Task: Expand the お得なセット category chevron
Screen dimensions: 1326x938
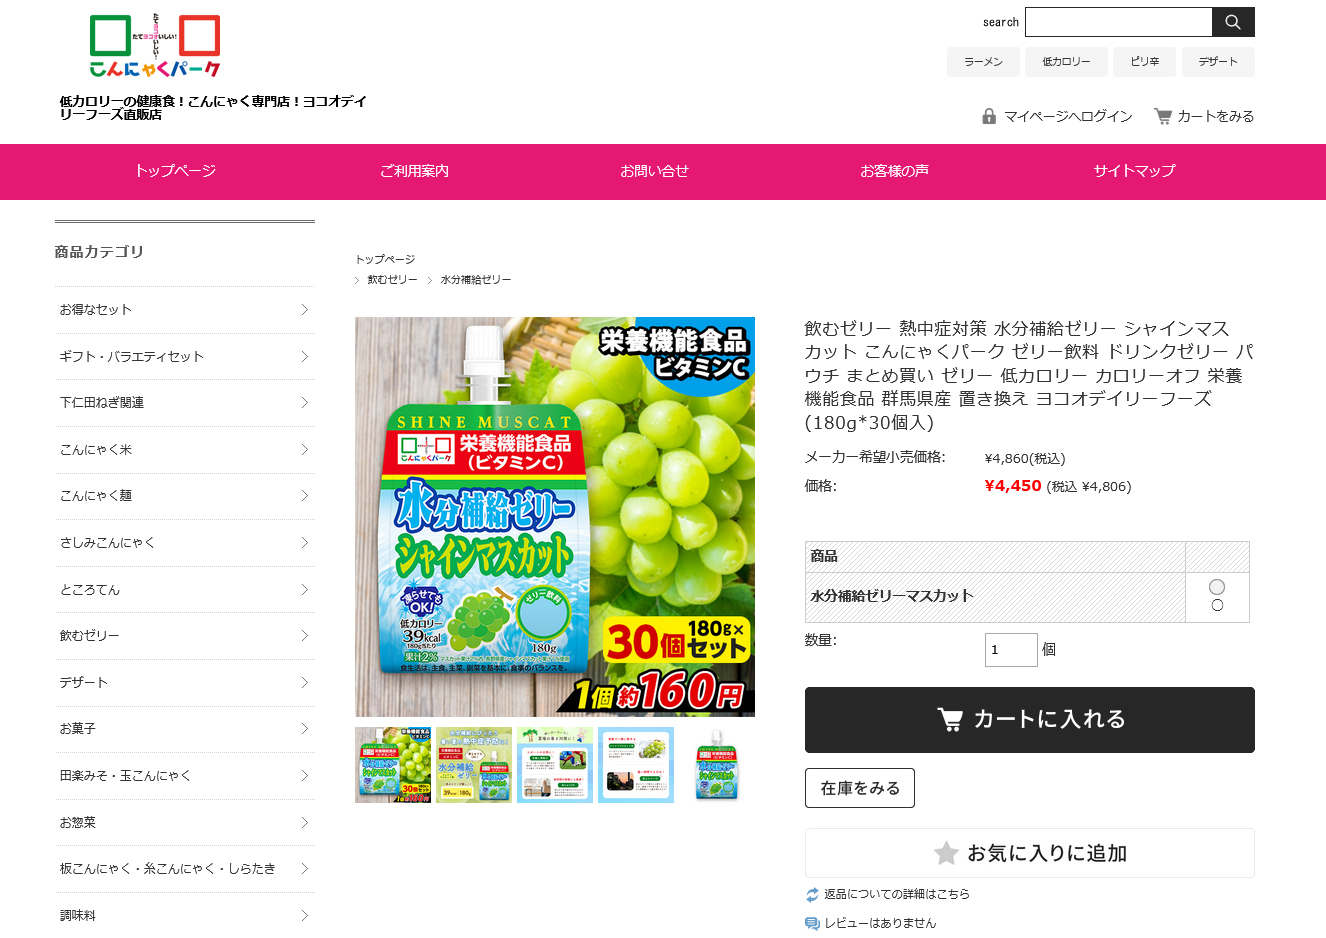Action: point(305,310)
